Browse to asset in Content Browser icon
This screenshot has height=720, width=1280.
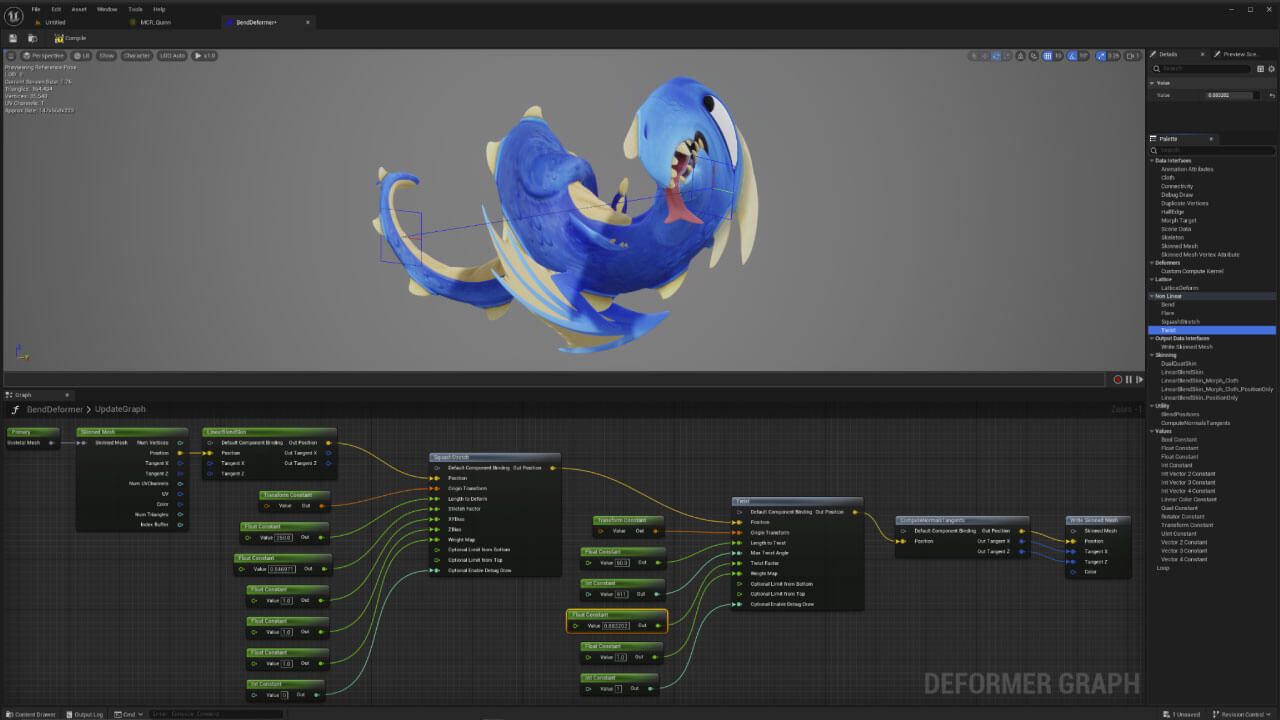pos(33,38)
